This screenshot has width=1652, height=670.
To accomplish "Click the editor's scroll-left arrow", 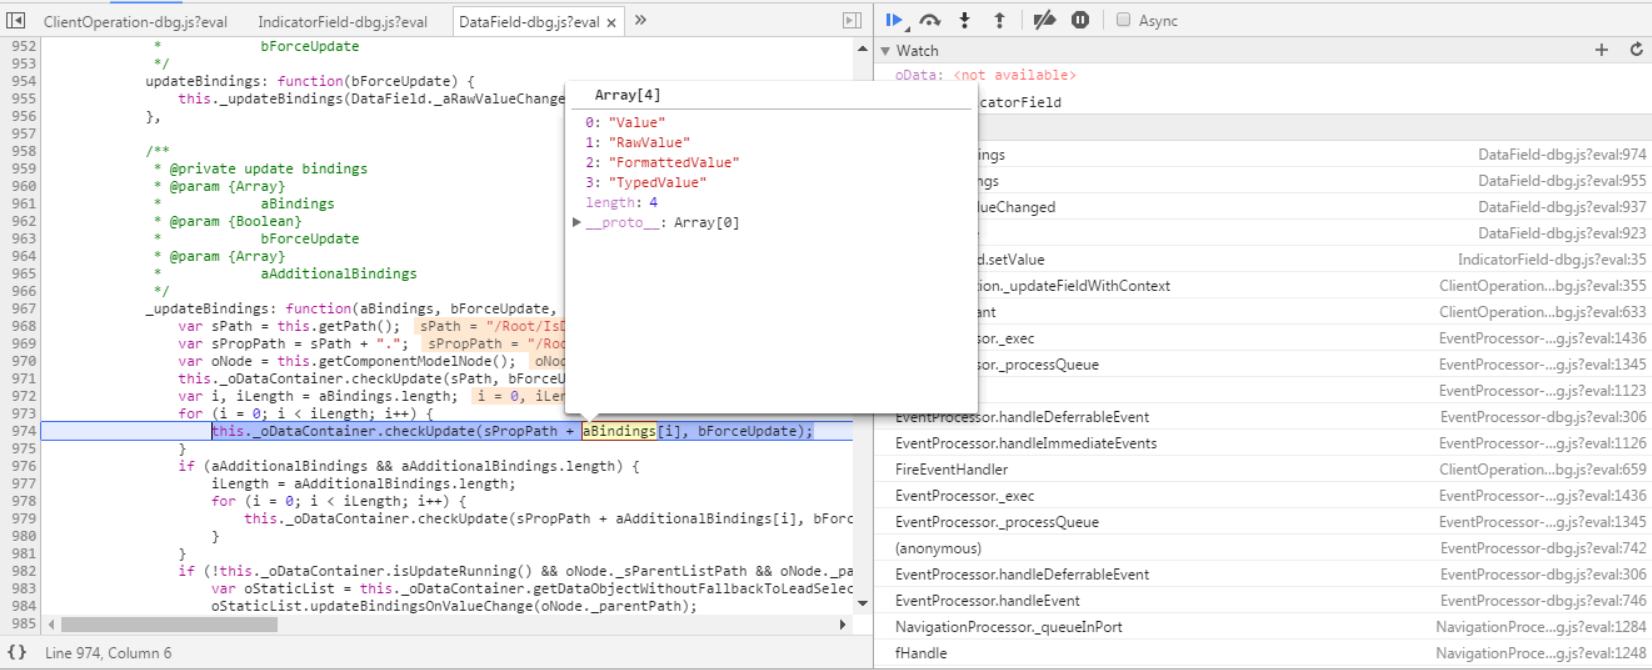I will coord(50,624).
